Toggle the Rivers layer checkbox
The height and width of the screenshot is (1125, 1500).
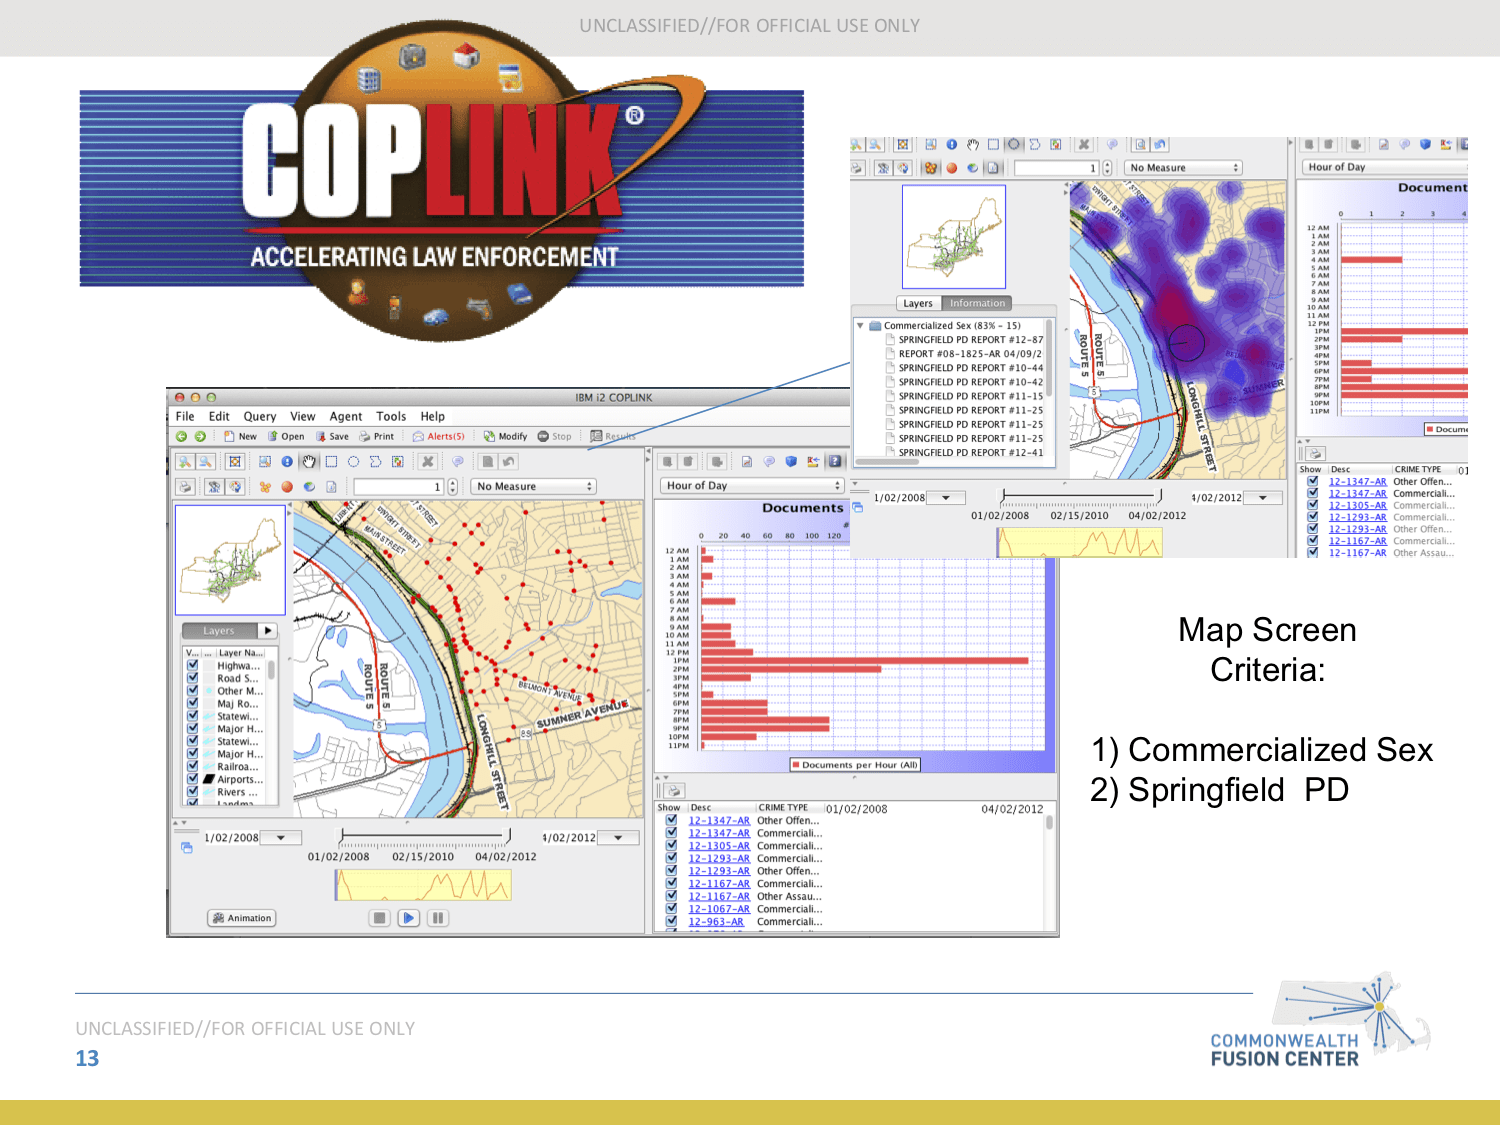click(x=192, y=791)
